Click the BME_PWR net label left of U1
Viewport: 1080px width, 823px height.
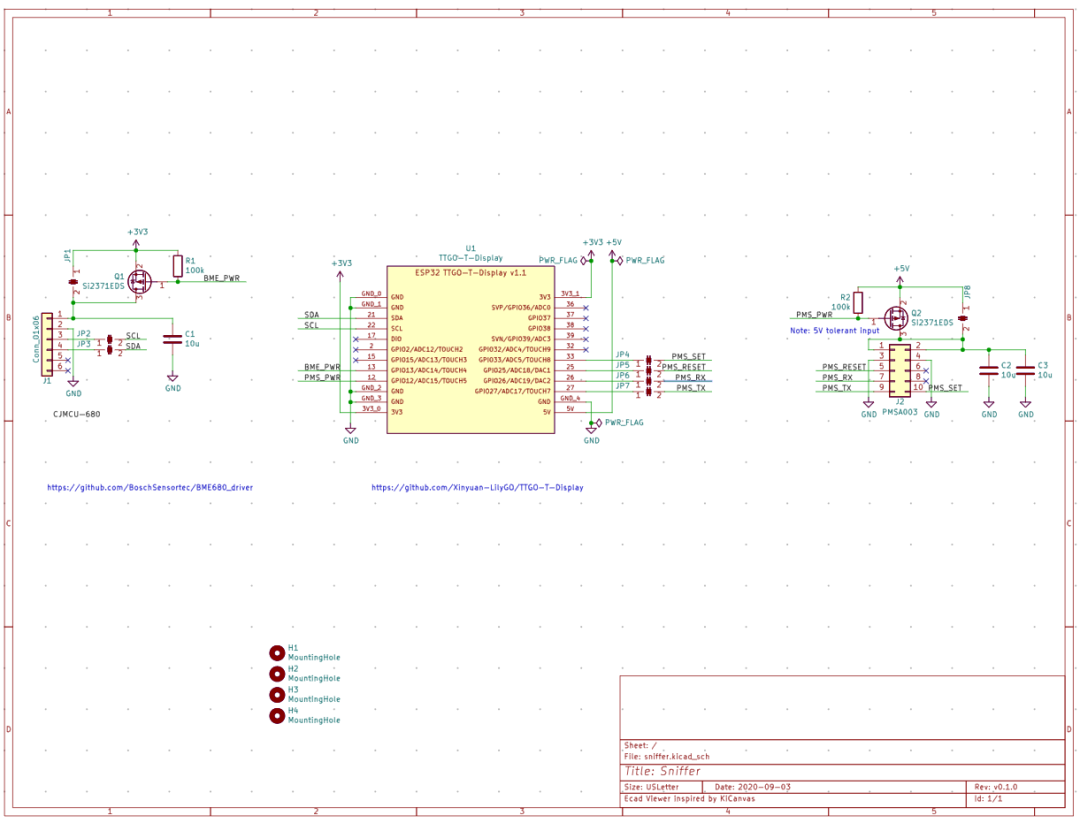point(322,367)
